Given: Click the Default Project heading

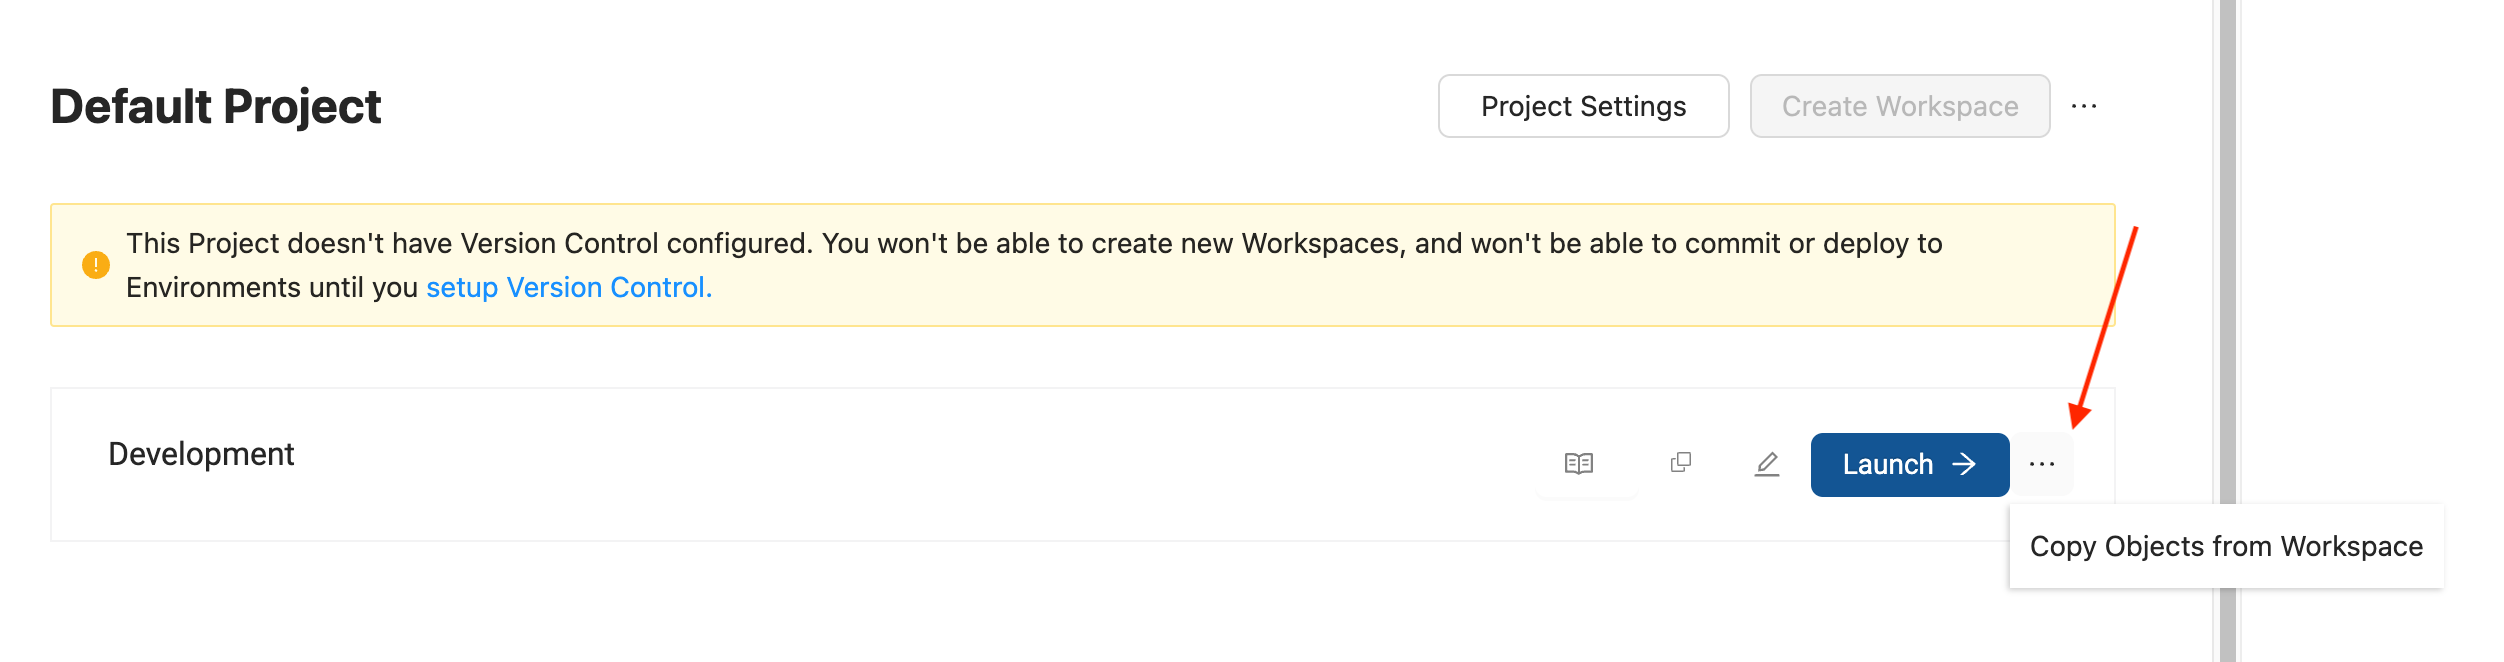Looking at the screenshot, I should point(216,107).
